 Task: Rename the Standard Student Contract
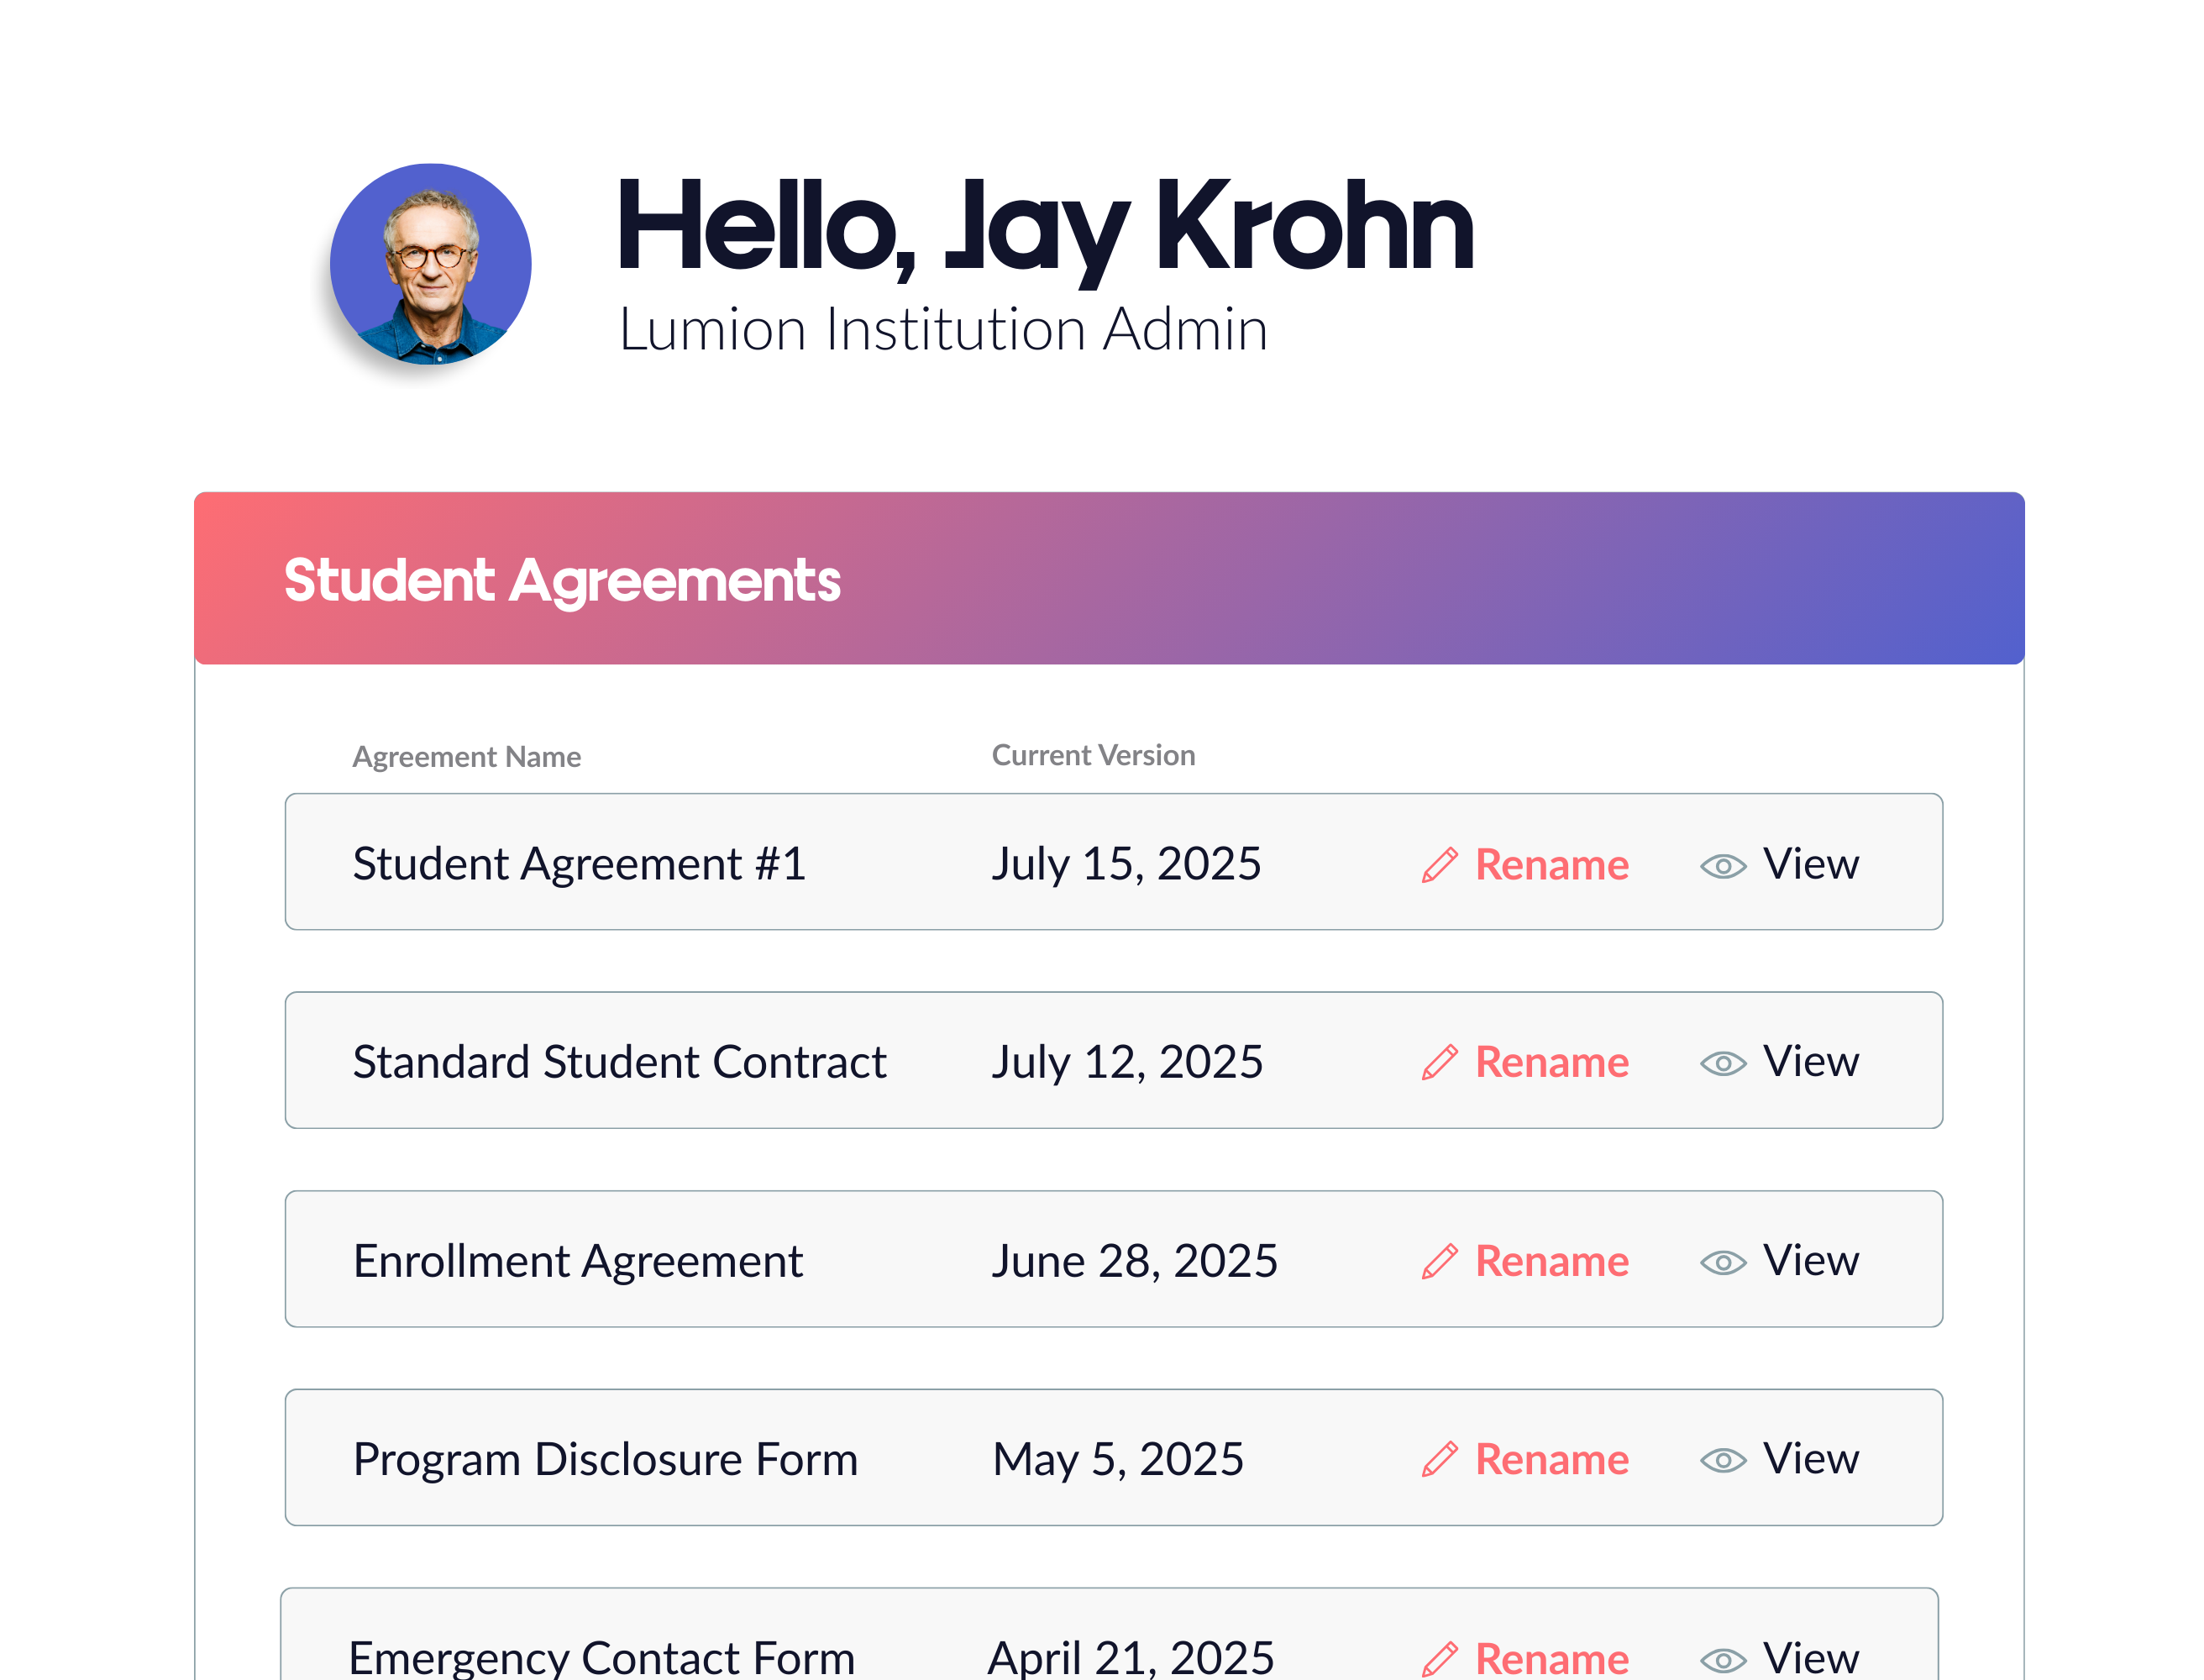coord(1551,1062)
